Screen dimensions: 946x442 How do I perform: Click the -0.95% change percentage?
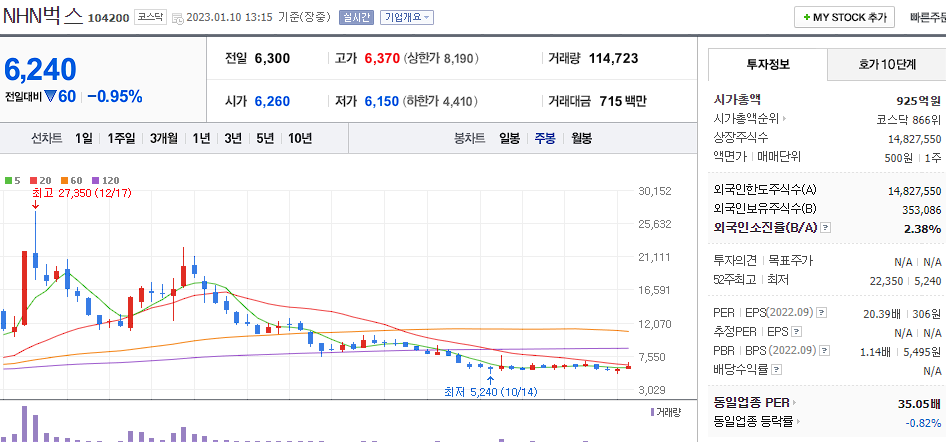pos(115,96)
